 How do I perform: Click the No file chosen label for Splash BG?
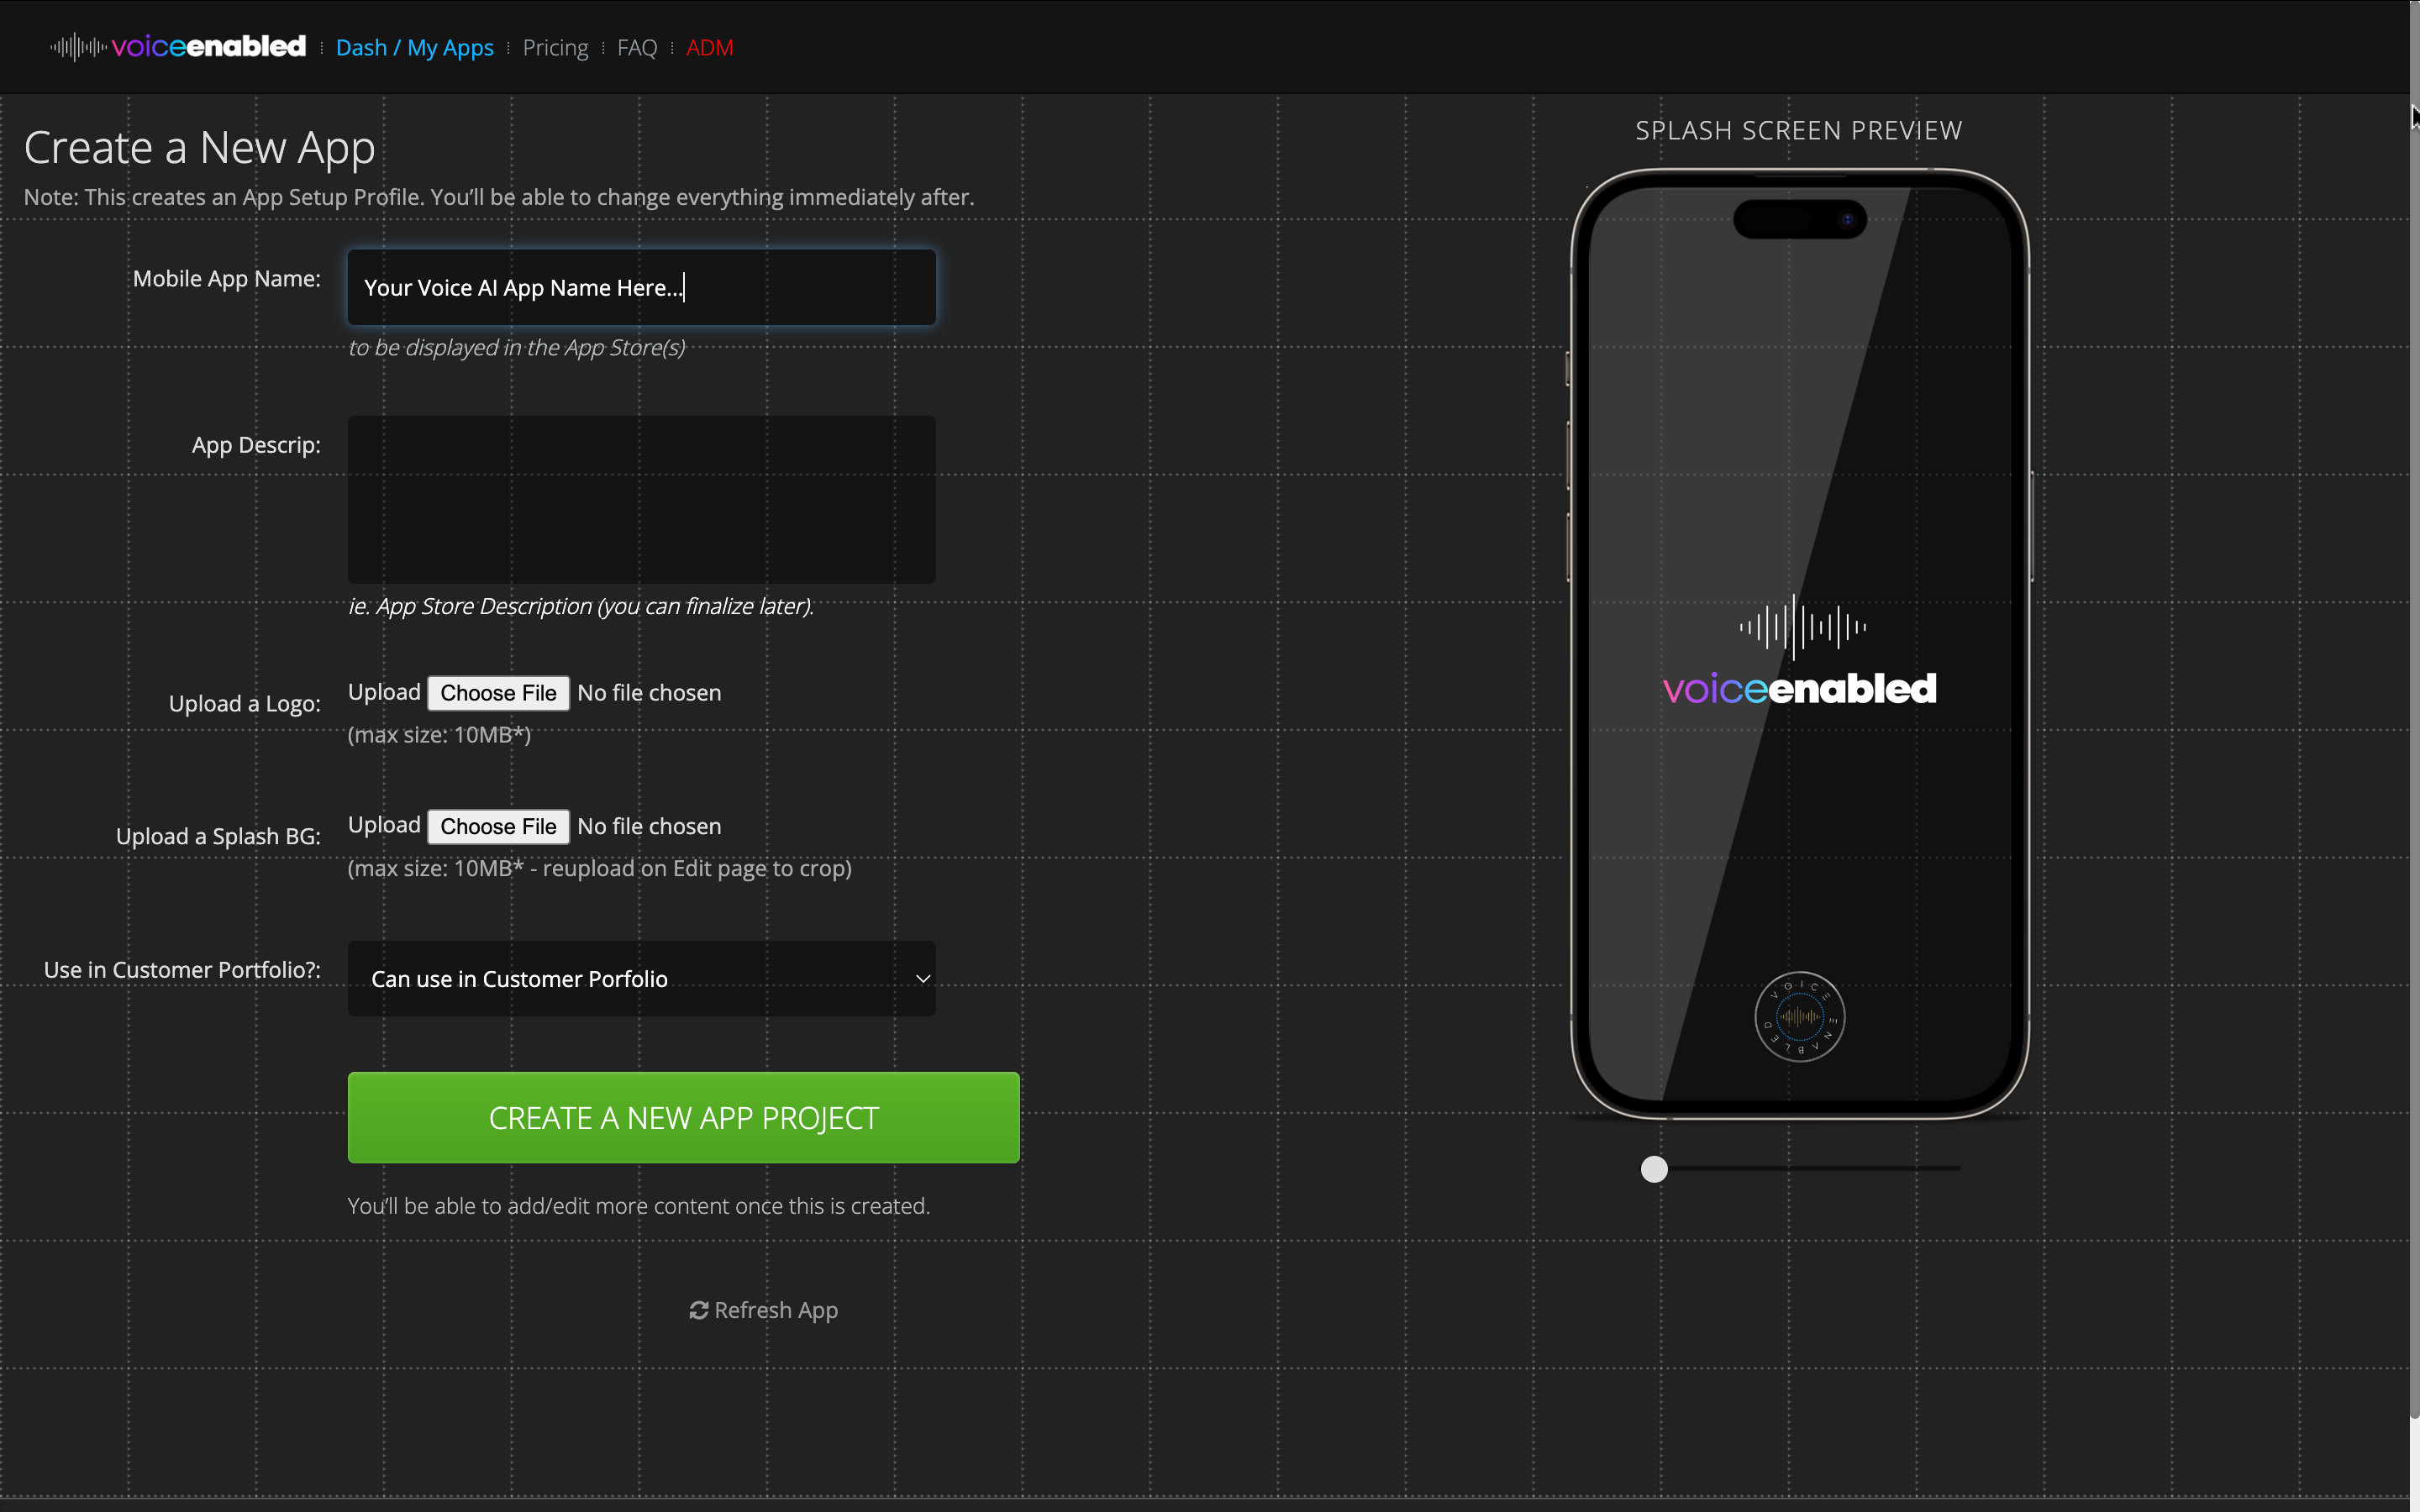coord(649,826)
